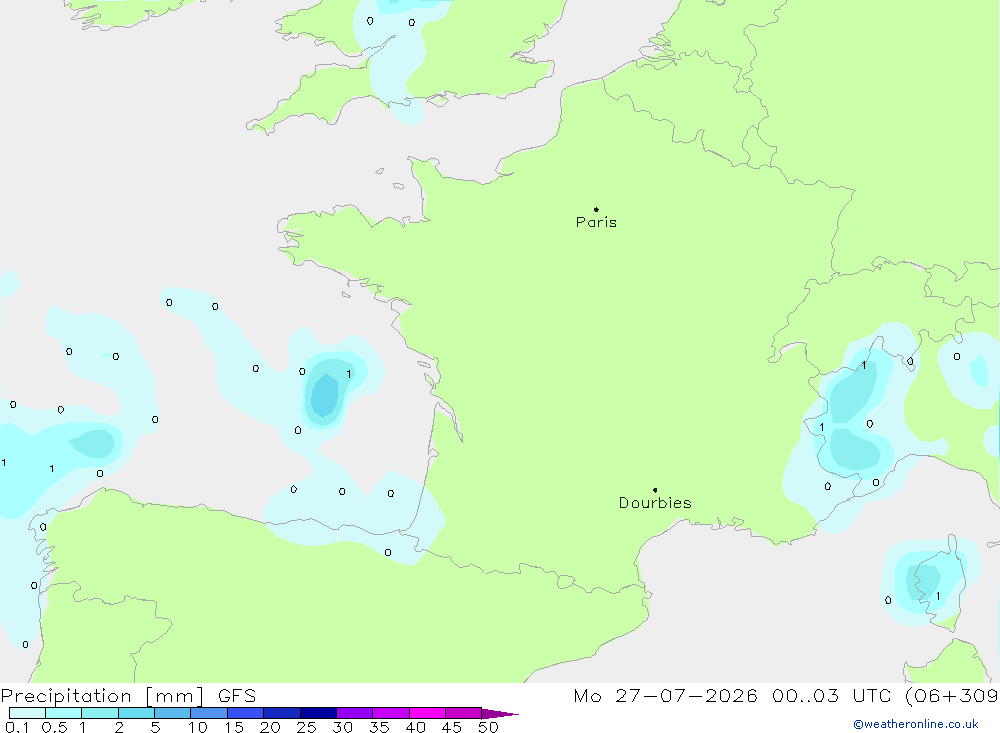Click the '00..03 UTC' time range text
The width and height of the screenshot is (1000, 733).
[x=831, y=696]
